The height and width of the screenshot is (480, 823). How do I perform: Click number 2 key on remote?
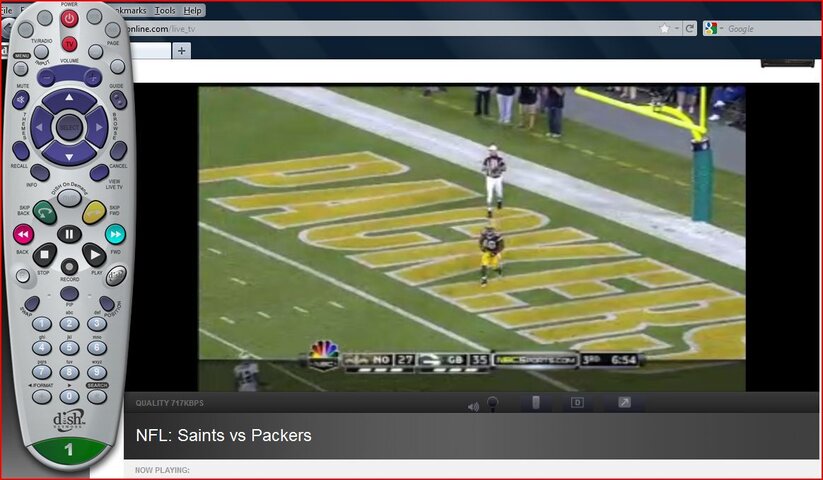(x=69, y=324)
